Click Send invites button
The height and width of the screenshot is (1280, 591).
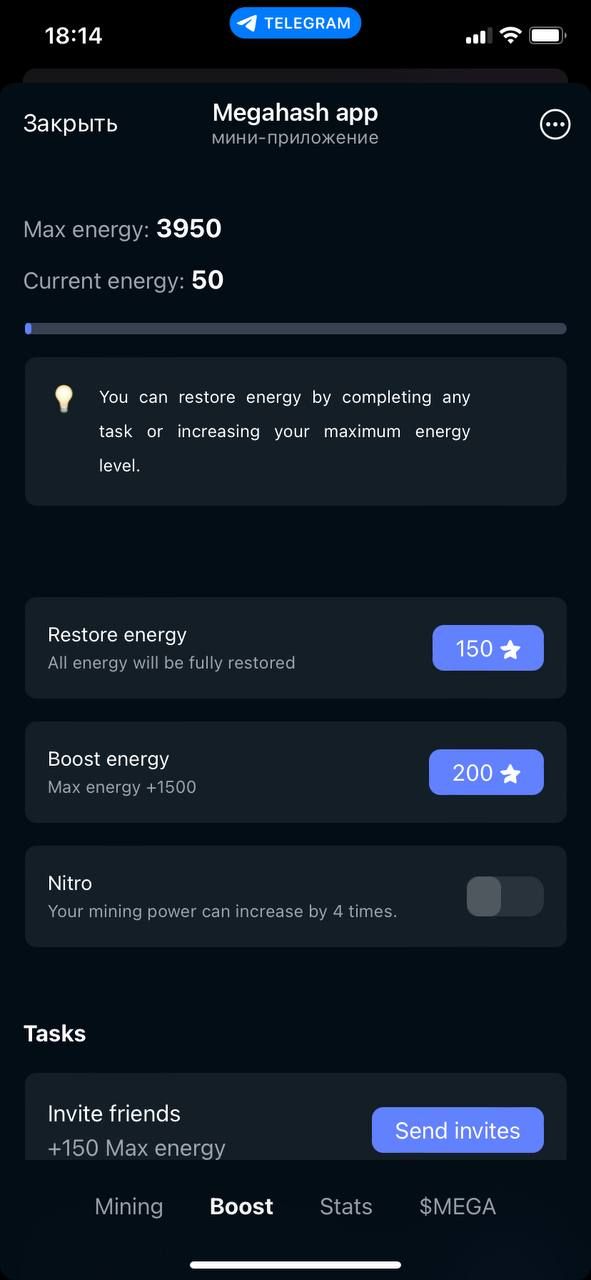[x=458, y=1130]
